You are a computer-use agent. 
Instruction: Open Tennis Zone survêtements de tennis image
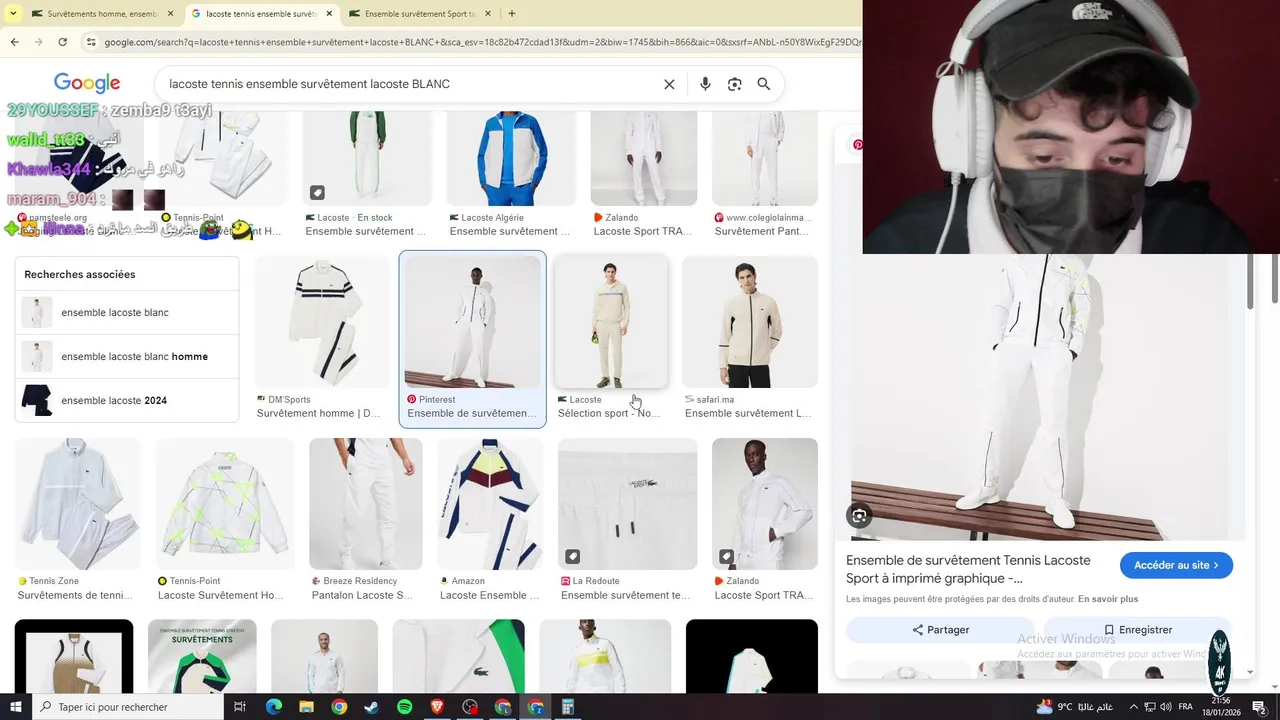click(x=78, y=504)
